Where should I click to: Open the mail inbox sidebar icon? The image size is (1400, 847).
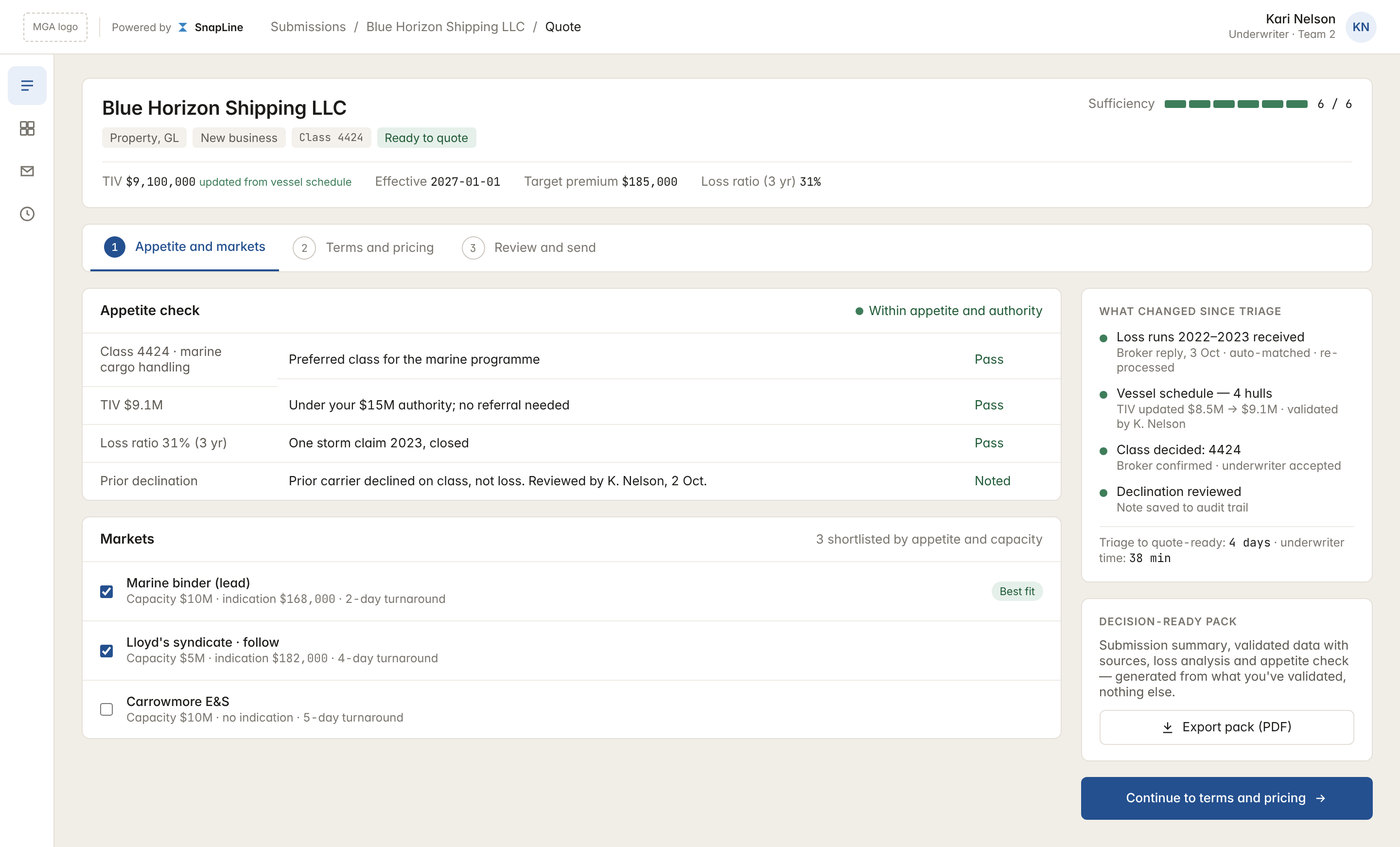27,171
